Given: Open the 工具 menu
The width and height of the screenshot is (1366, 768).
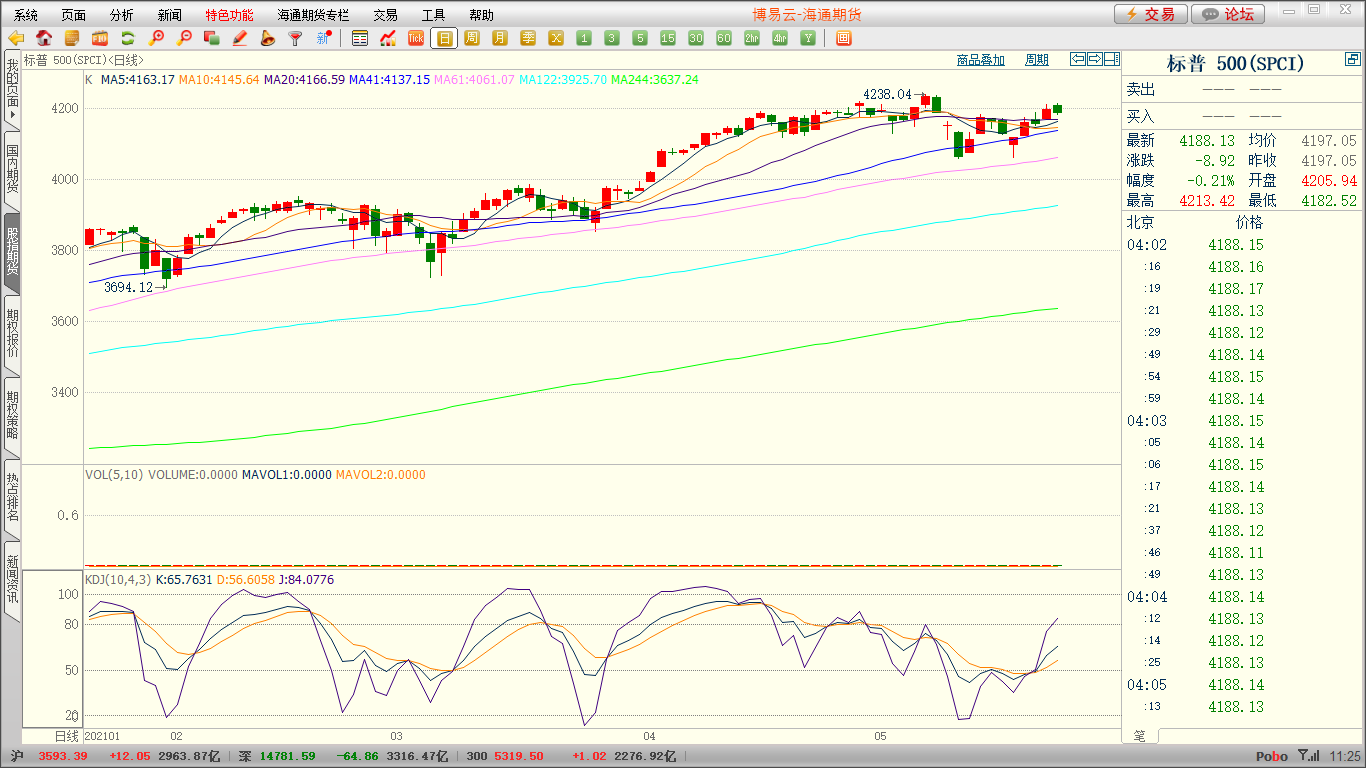Looking at the screenshot, I should point(433,15).
